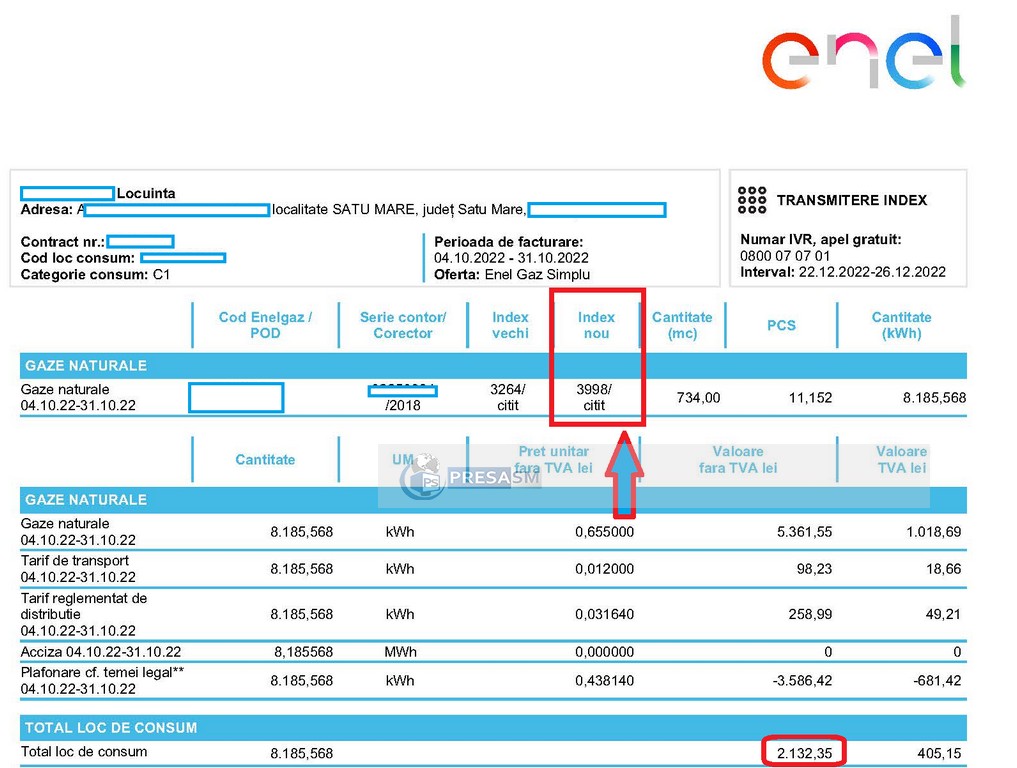This screenshot has width=1017, height=768.
Task: Click the Index nou column header
Action: coord(596,325)
